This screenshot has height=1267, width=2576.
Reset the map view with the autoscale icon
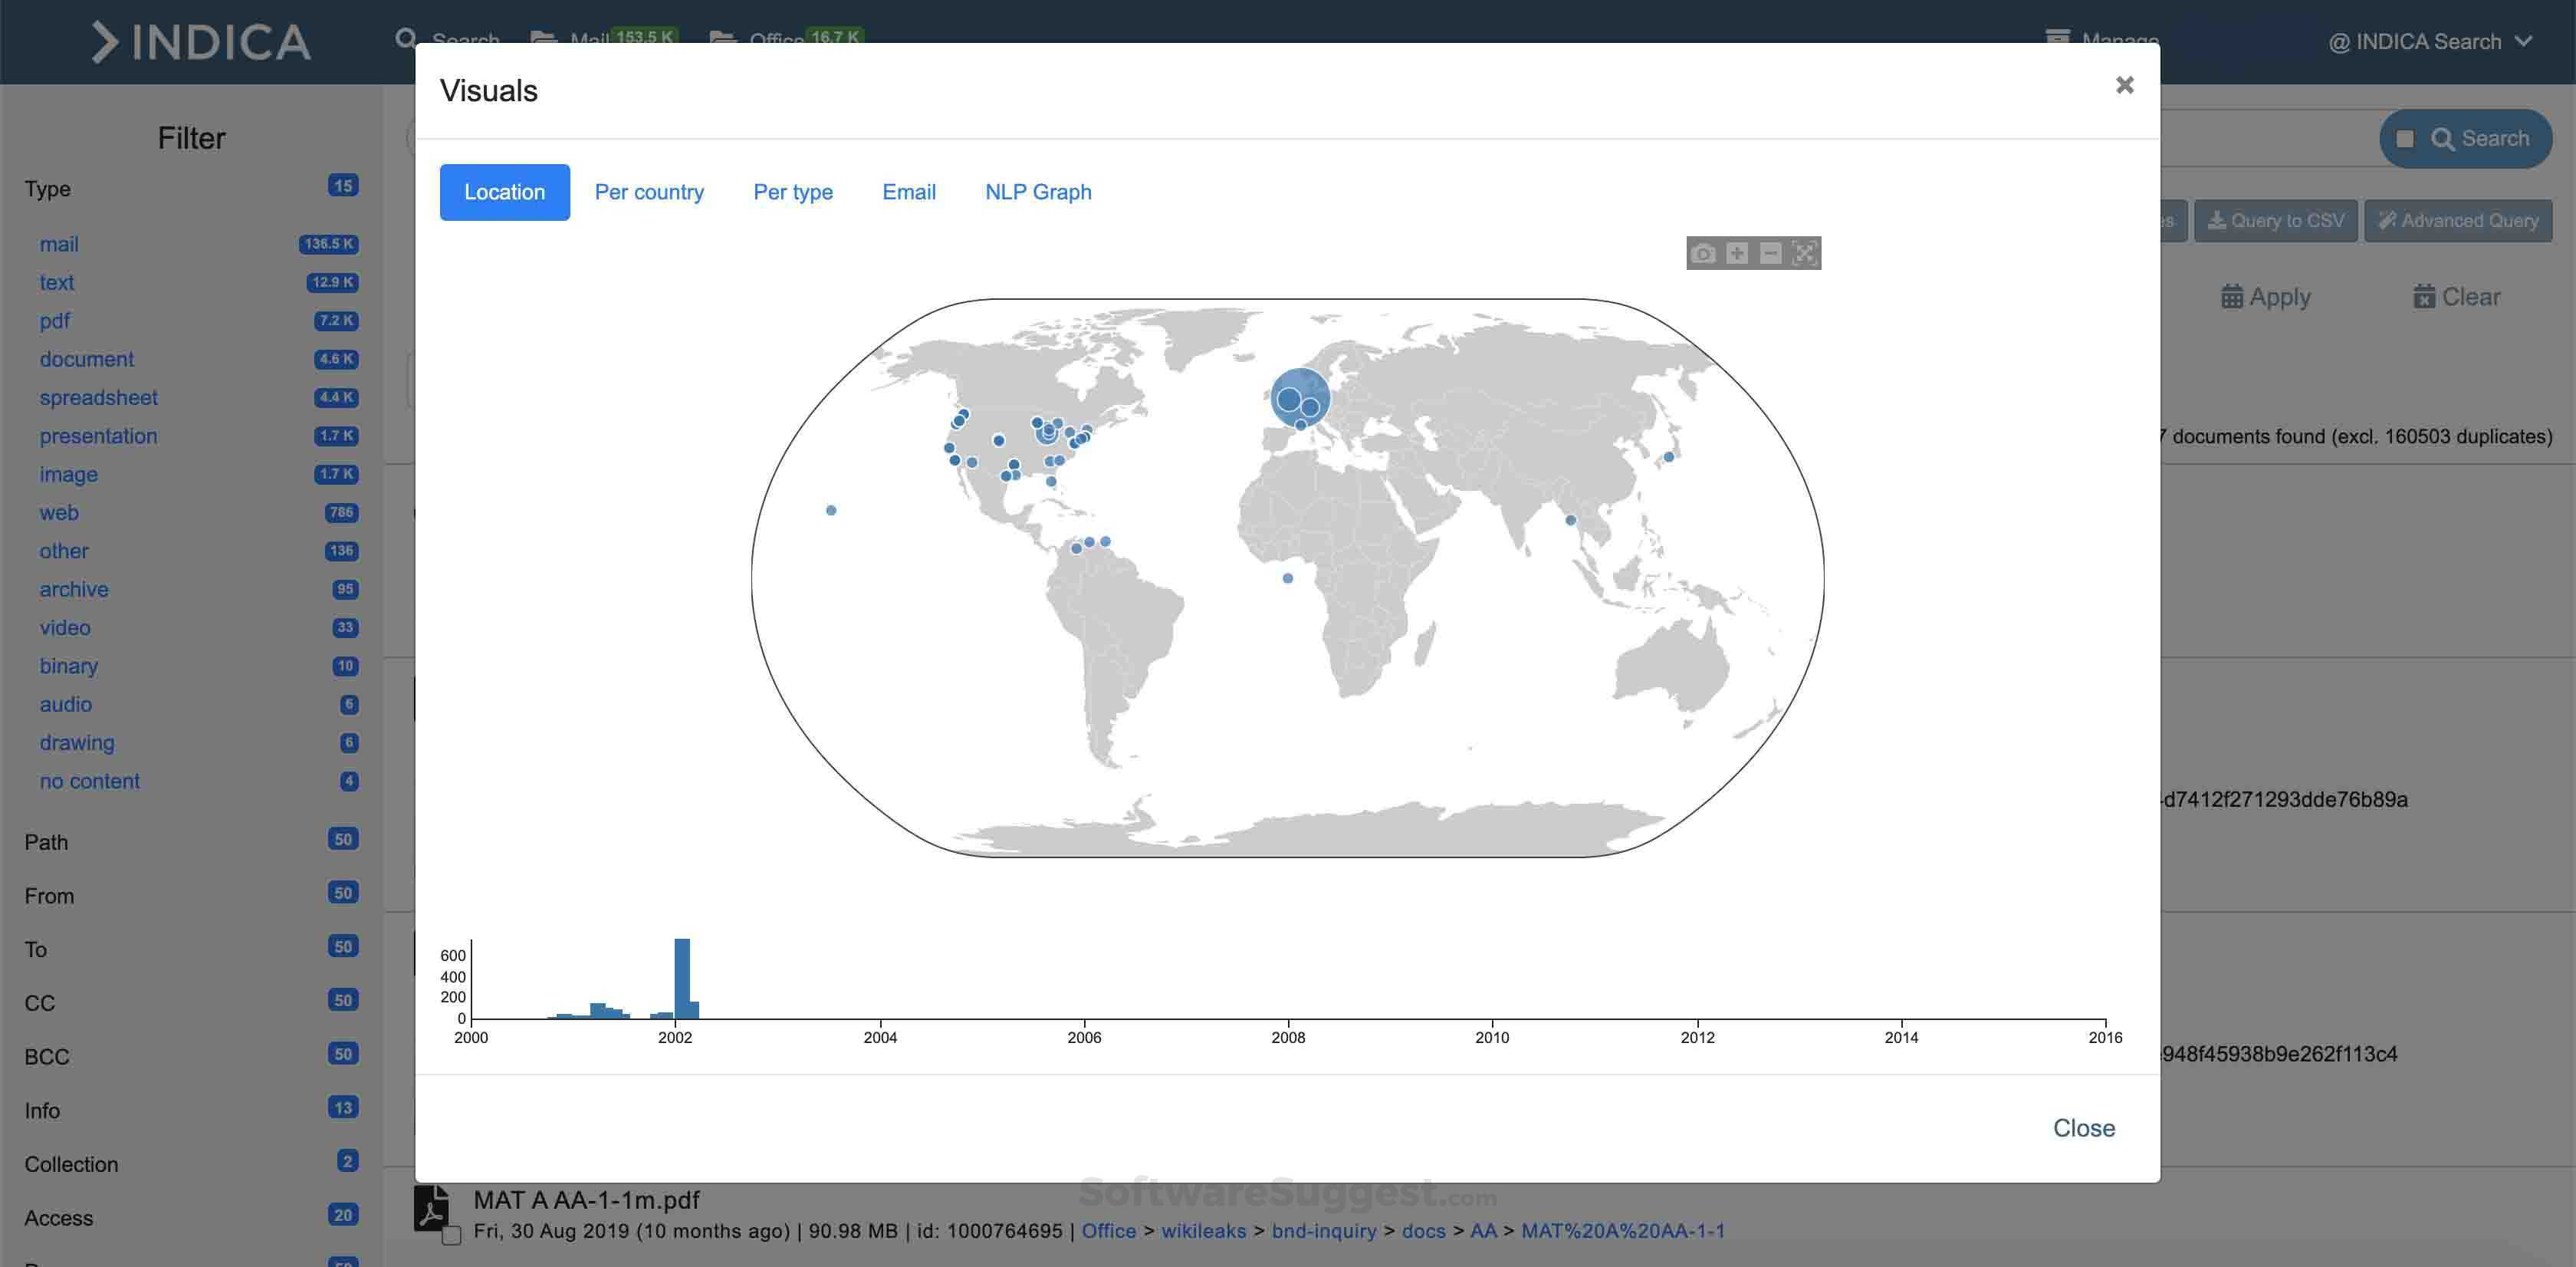1804,253
